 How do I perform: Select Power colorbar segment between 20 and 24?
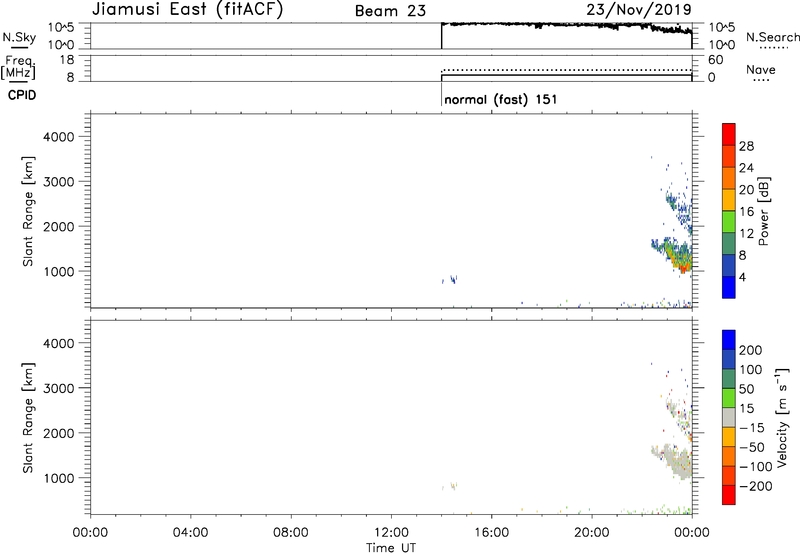(x=729, y=178)
